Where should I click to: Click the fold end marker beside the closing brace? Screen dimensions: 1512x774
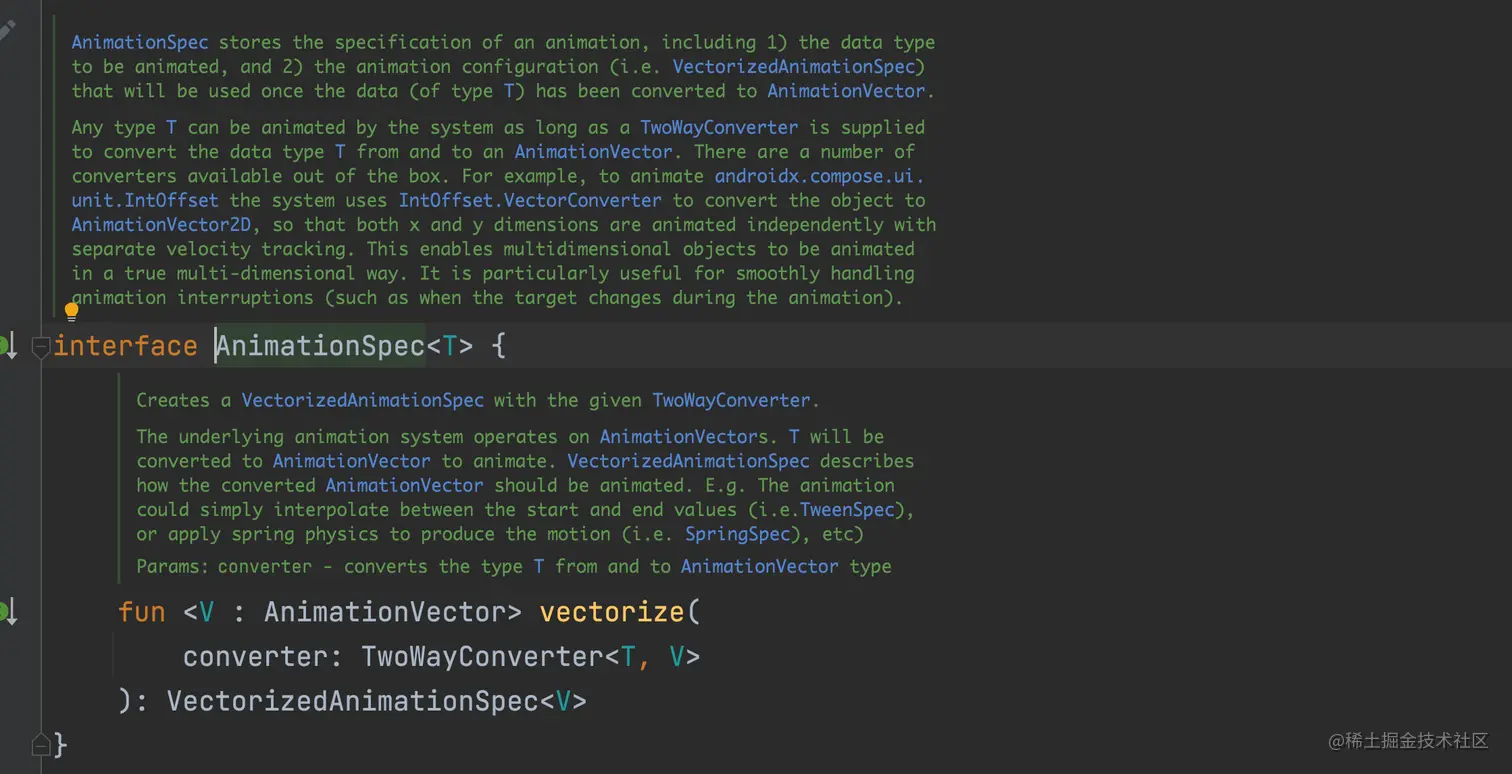(x=40, y=745)
